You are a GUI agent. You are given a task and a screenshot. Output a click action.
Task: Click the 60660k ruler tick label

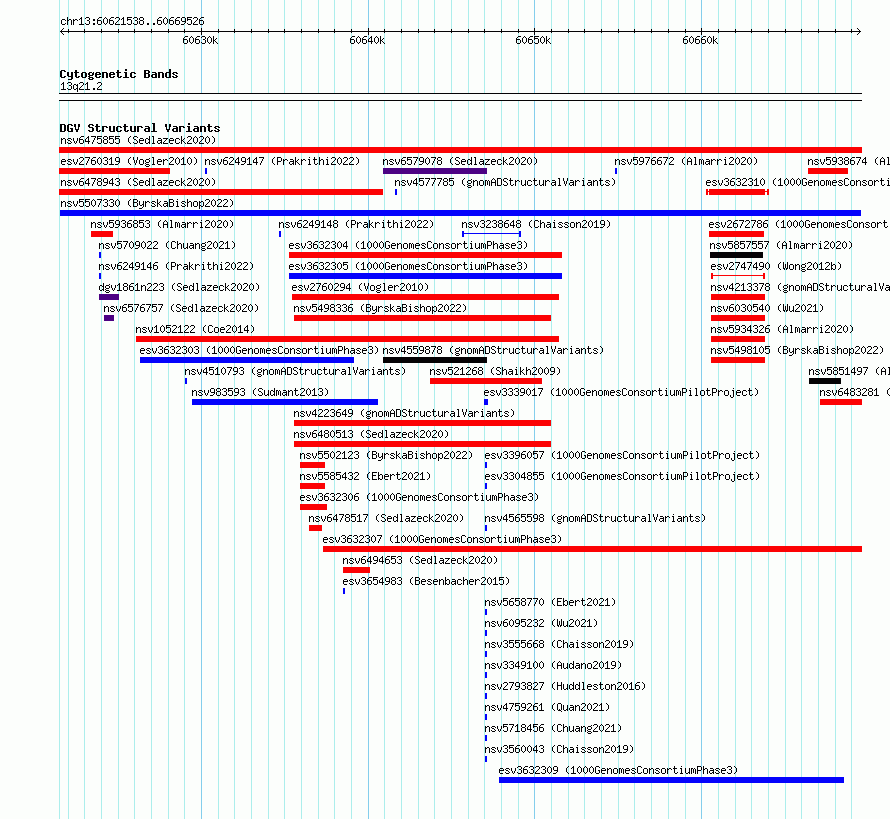(700, 40)
